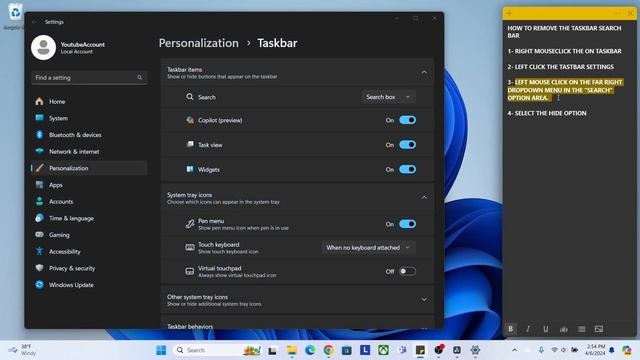Open Copilot from the taskbar corner
The width and height of the screenshot is (640, 360).
627,350
